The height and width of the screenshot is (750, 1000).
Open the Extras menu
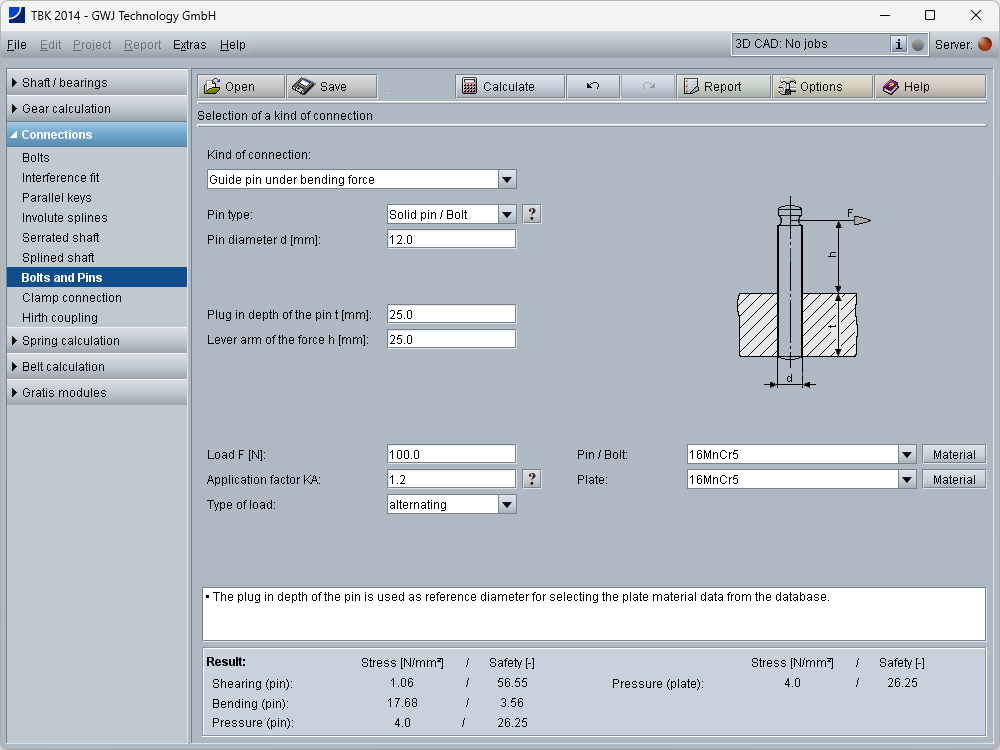pos(189,45)
